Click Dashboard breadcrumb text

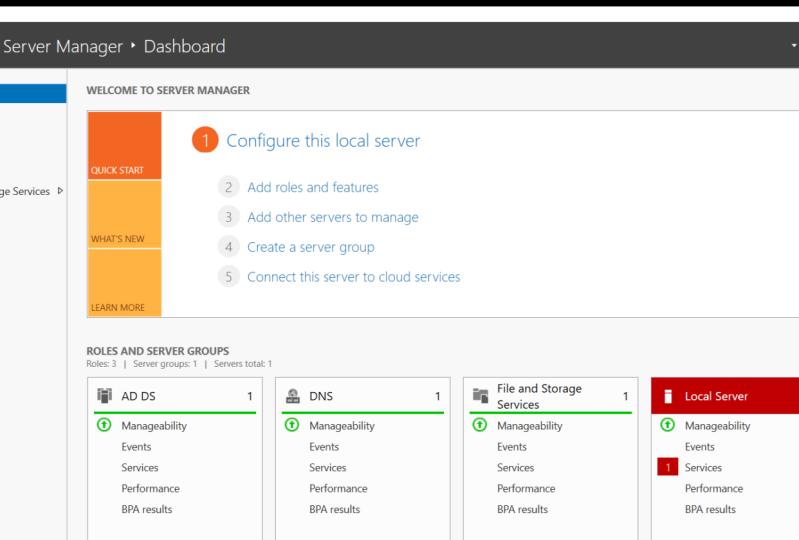point(184,46)
